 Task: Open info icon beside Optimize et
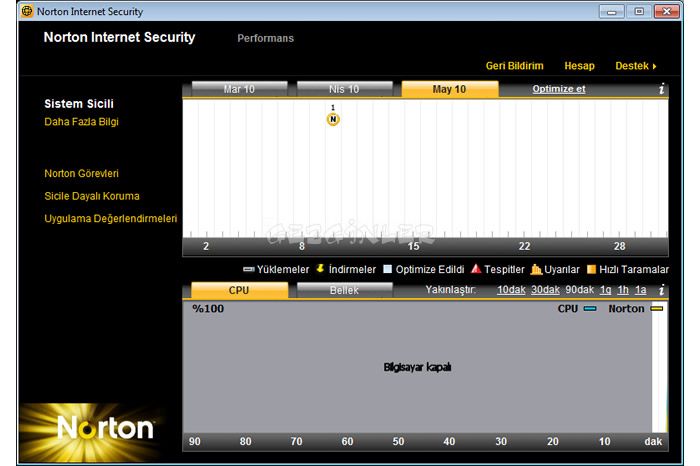pyautogui.click(x=662, y=89)
